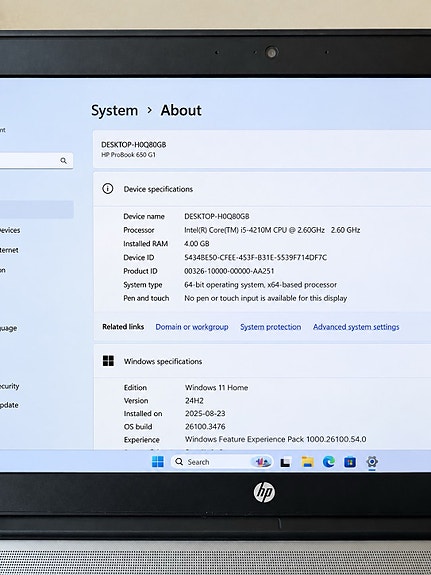Image resolution: width=431 pixels, height=575 pixels.
Task: Click the Settings sidebar search field
Action: pos(36,161)
